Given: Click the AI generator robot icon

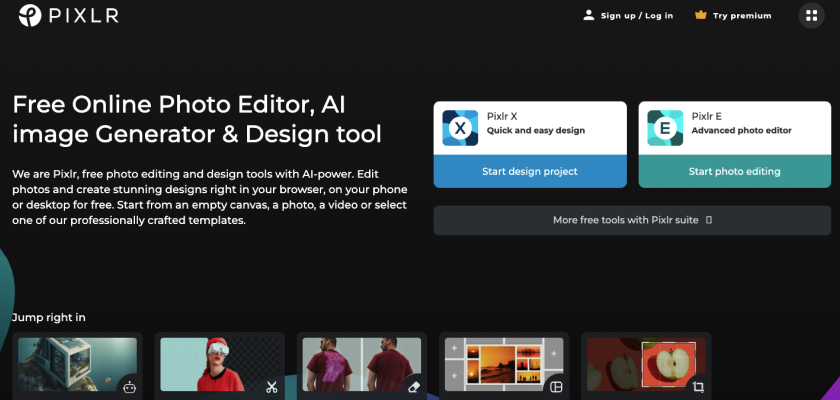Looking at the screenshot, I should point(129,387).
